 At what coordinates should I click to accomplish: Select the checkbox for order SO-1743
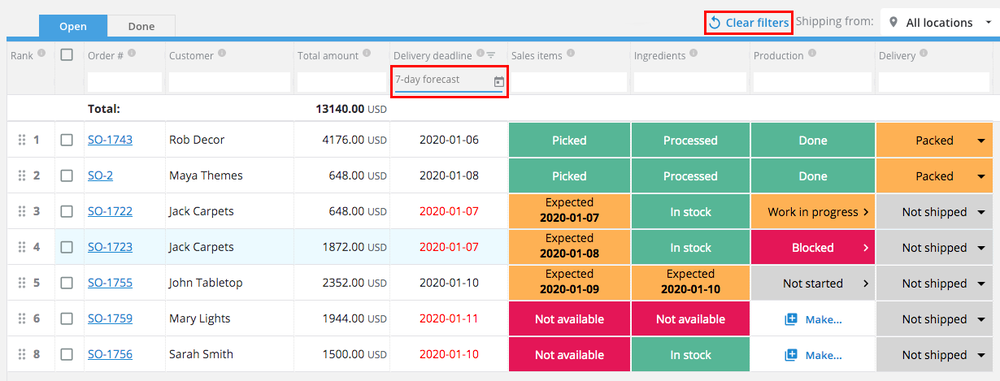click(66, 140)
